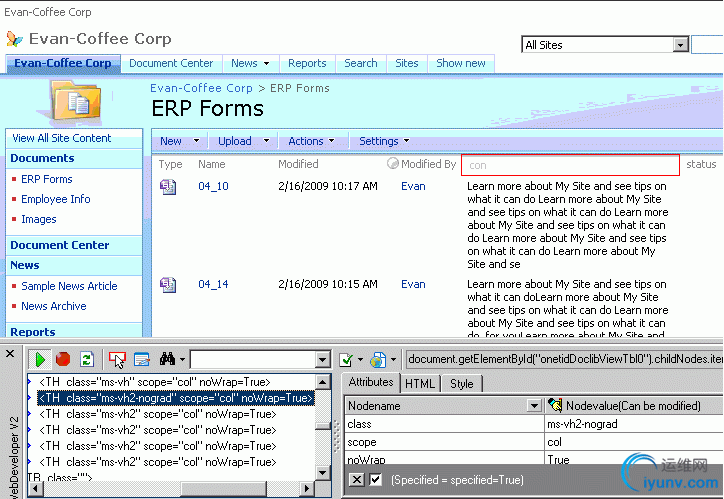
Task: Click Evan in the 04_10 row
Action: 413,186
